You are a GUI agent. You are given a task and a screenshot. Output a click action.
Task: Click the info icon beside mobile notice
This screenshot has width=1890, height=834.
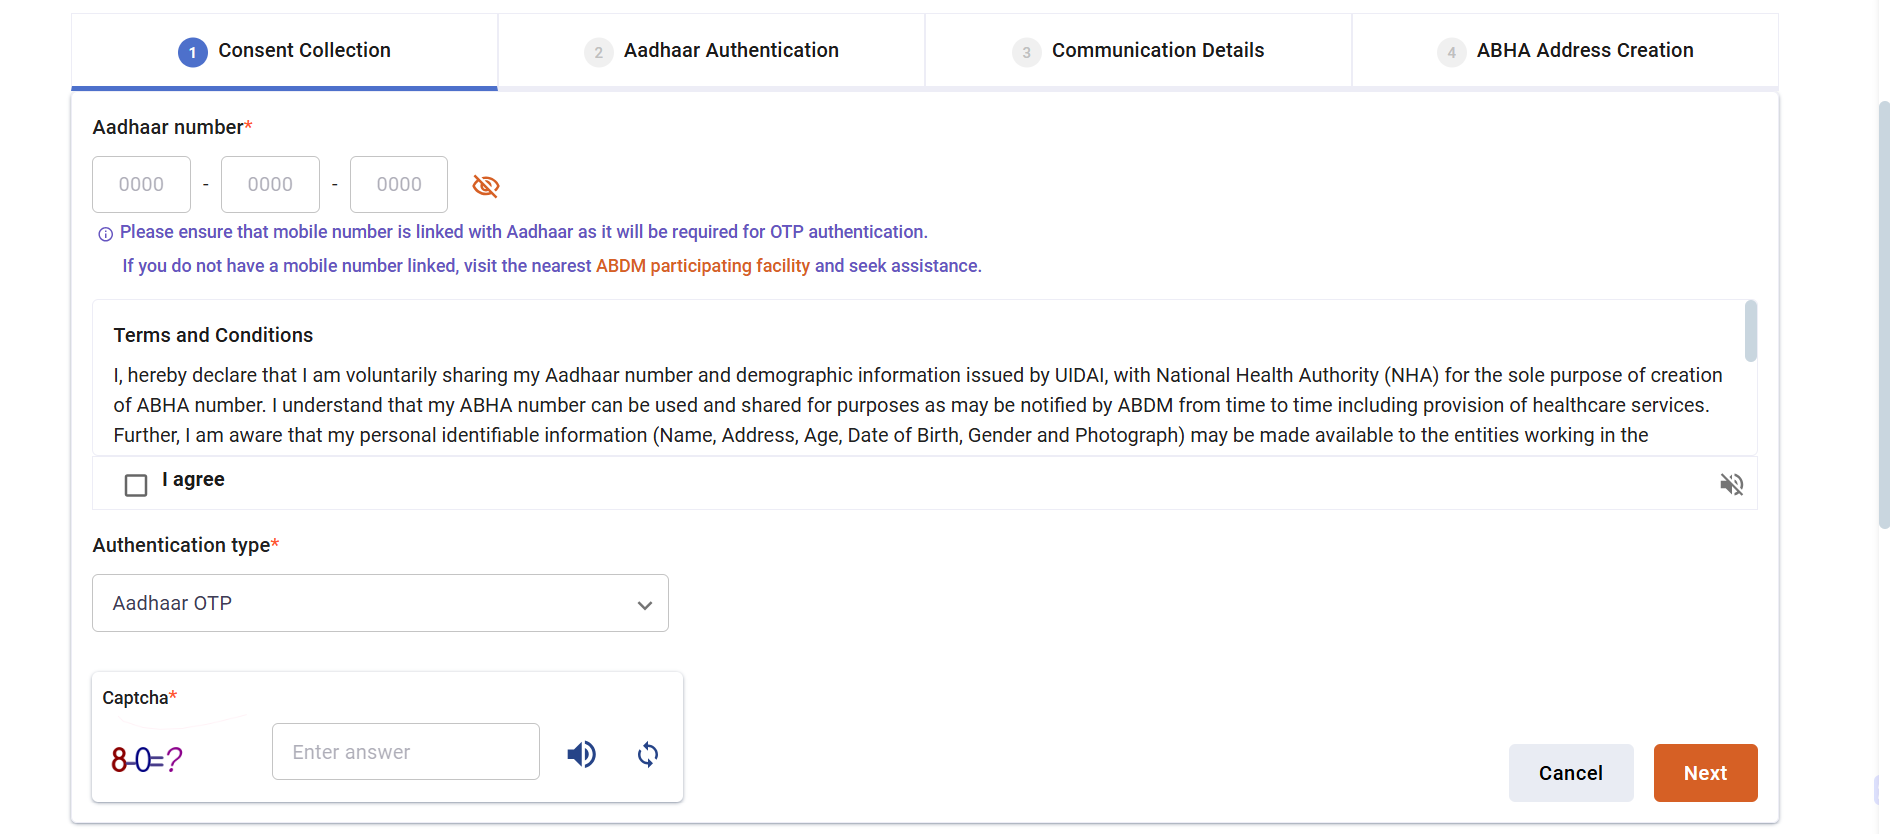[x=105, y=234]
